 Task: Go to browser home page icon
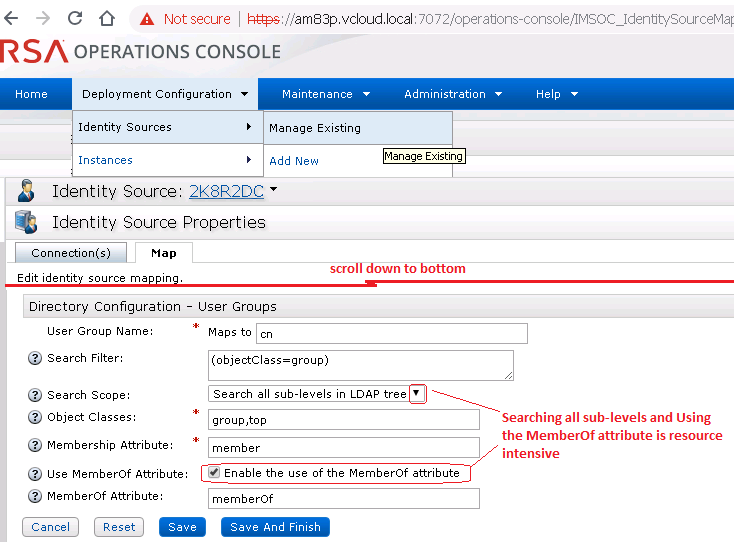(x=106, y=18)
